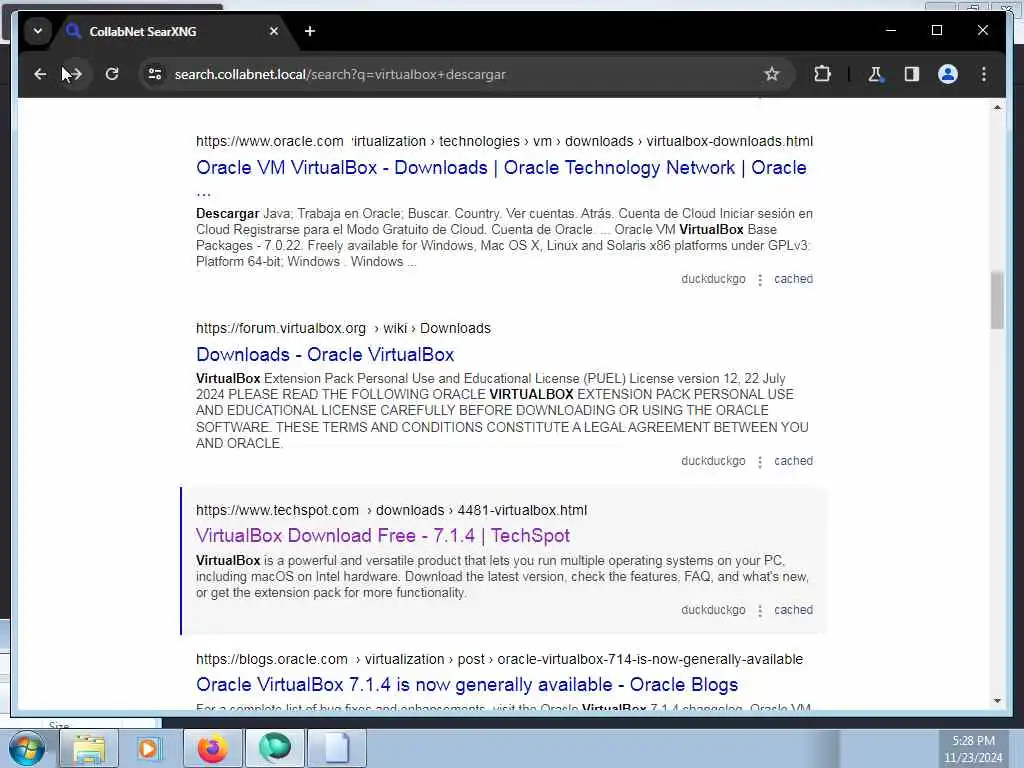Bookmark this page with the star icon

tap(771, 74)
